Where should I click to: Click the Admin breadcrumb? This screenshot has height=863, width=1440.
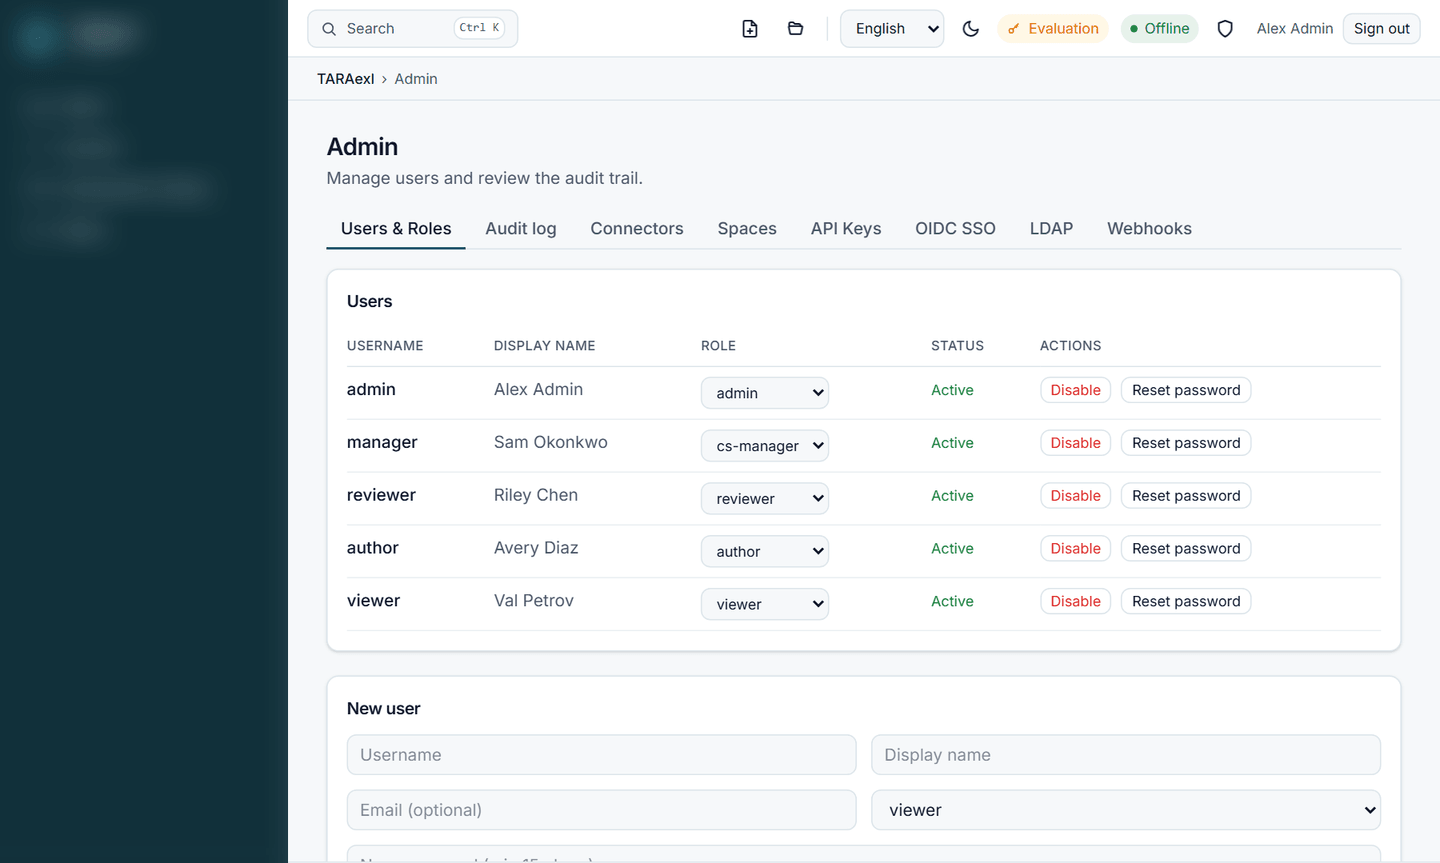click(x=416, y=79)
